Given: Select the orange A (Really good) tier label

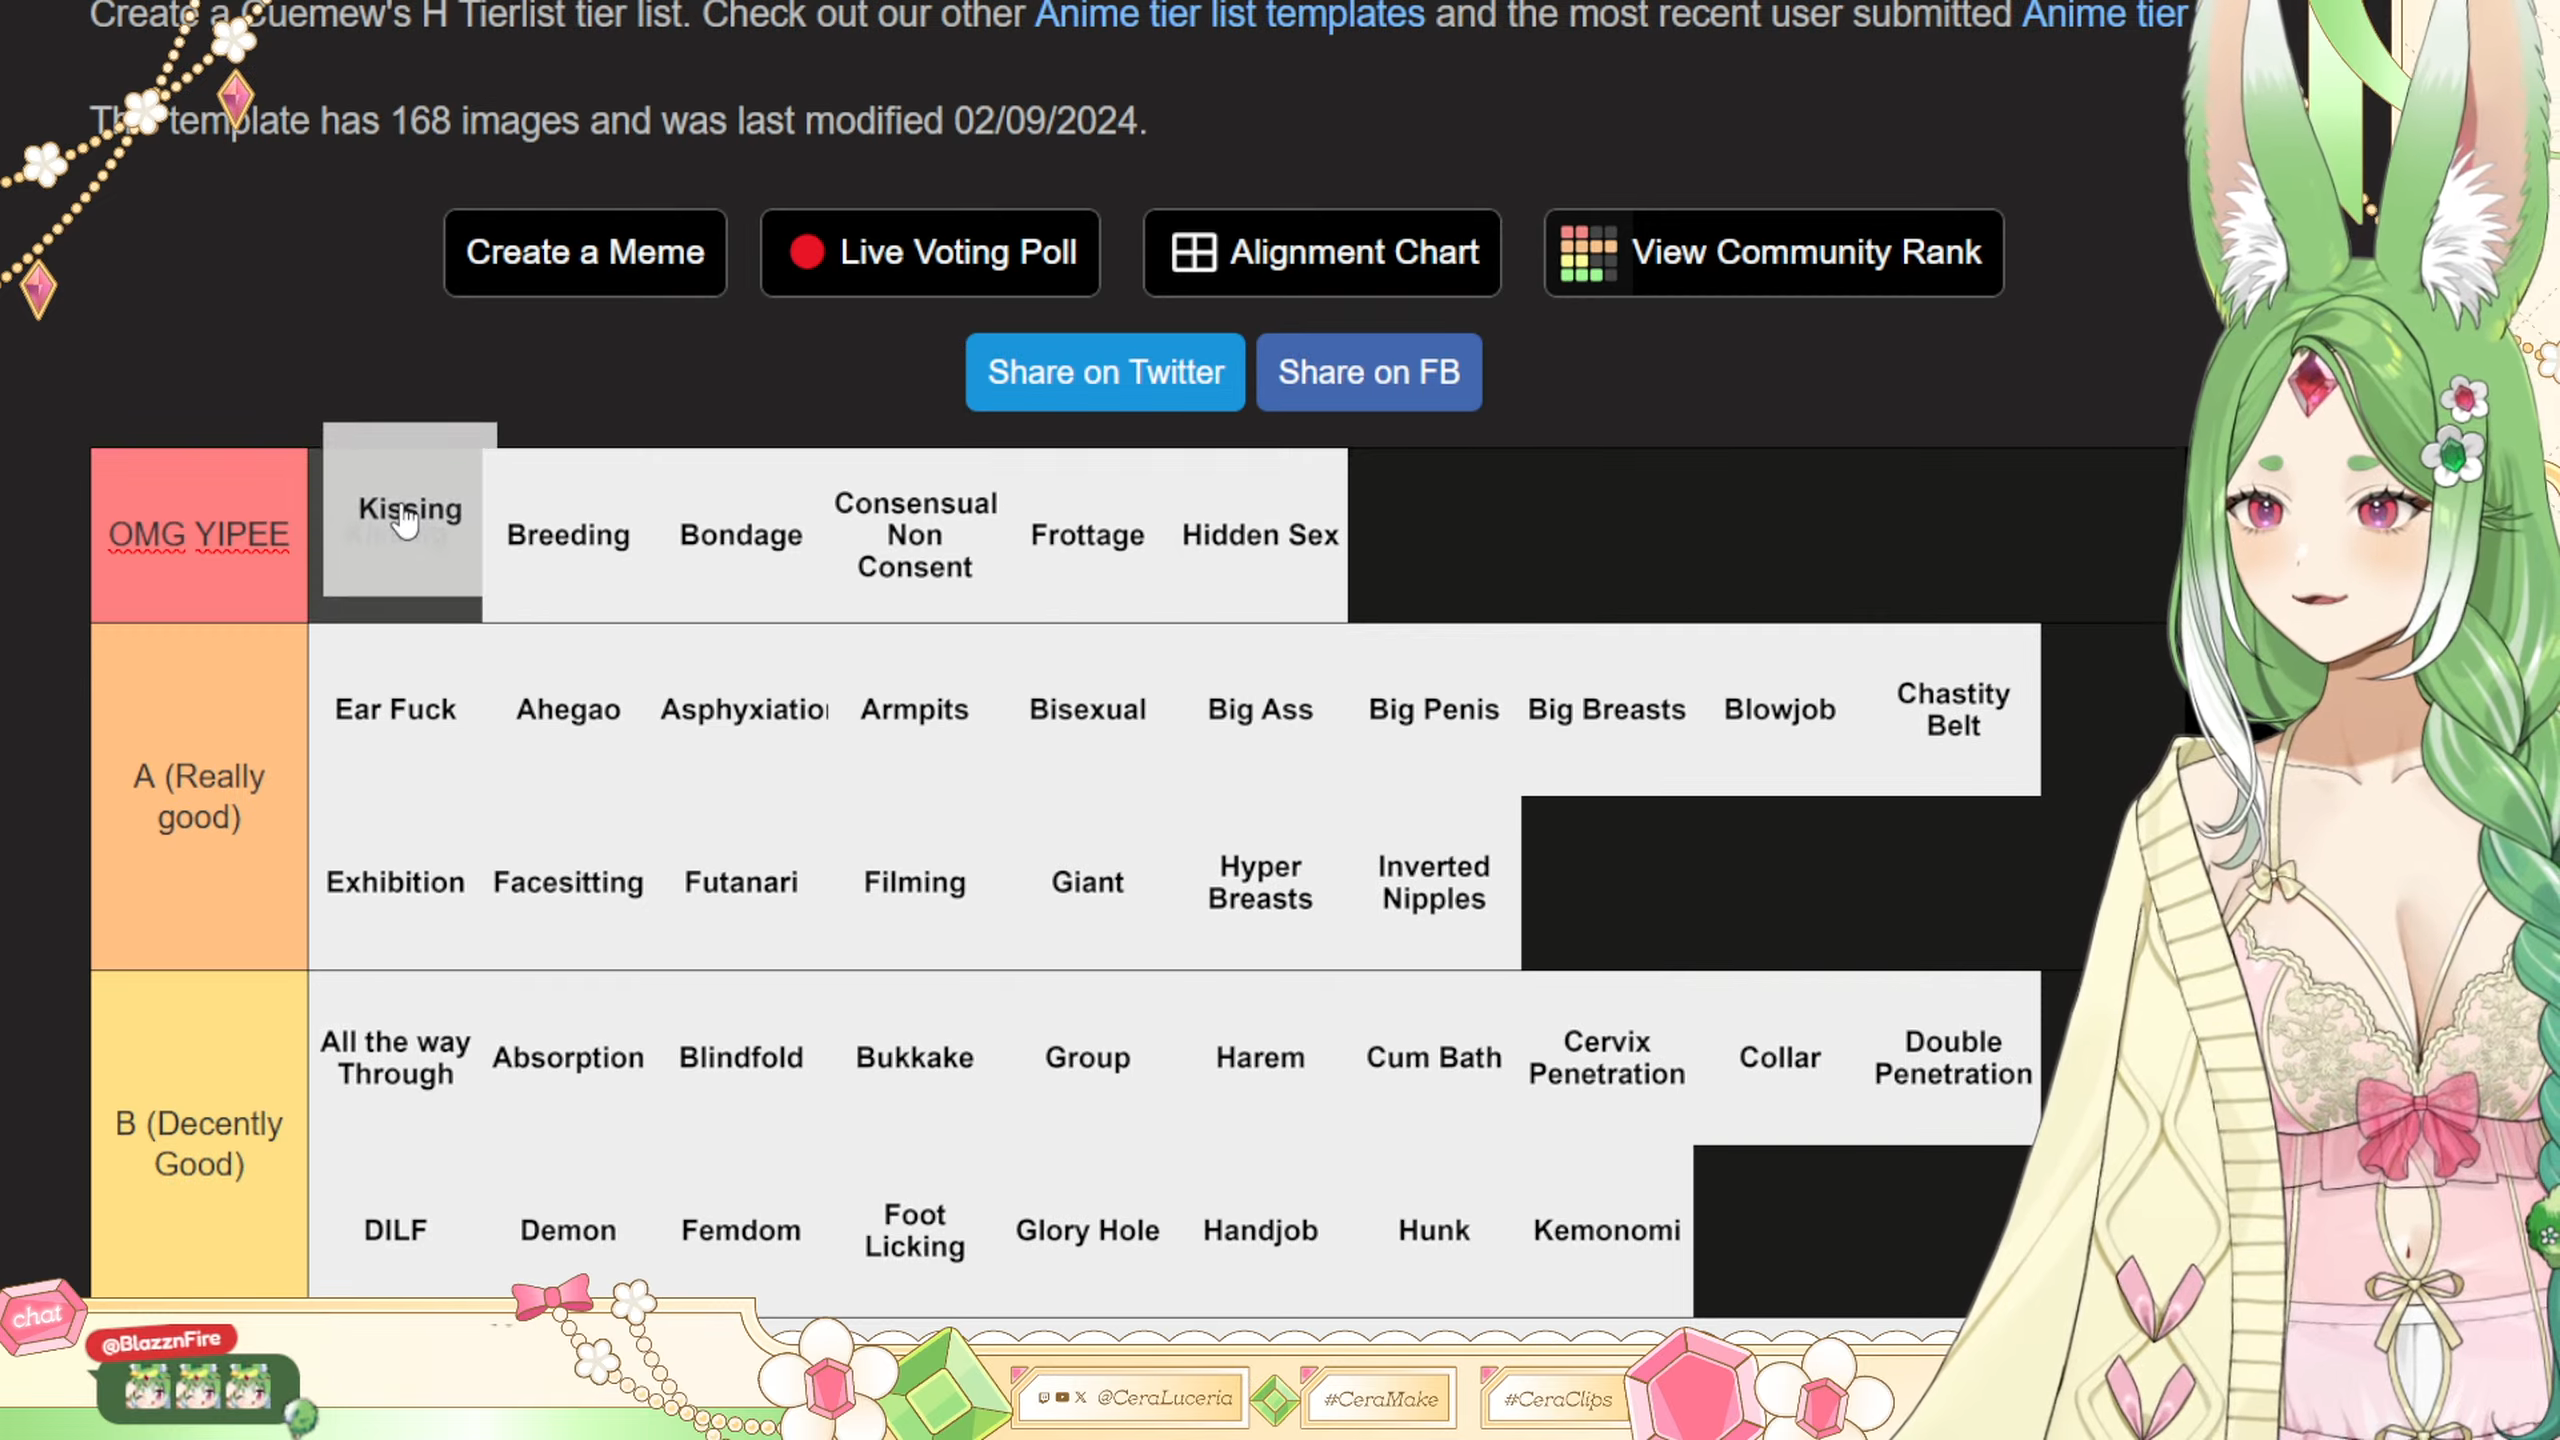Looking at the screenshot, I should (x=199, y=796).
